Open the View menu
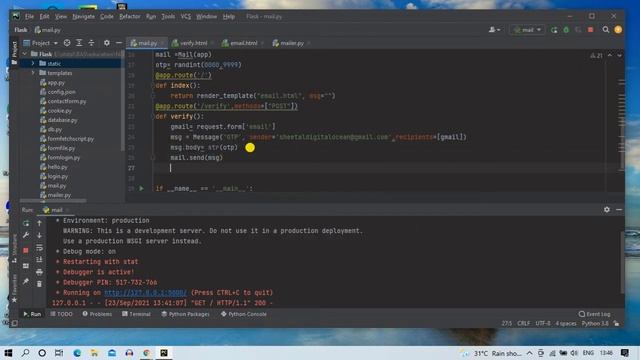 (61, 17)
